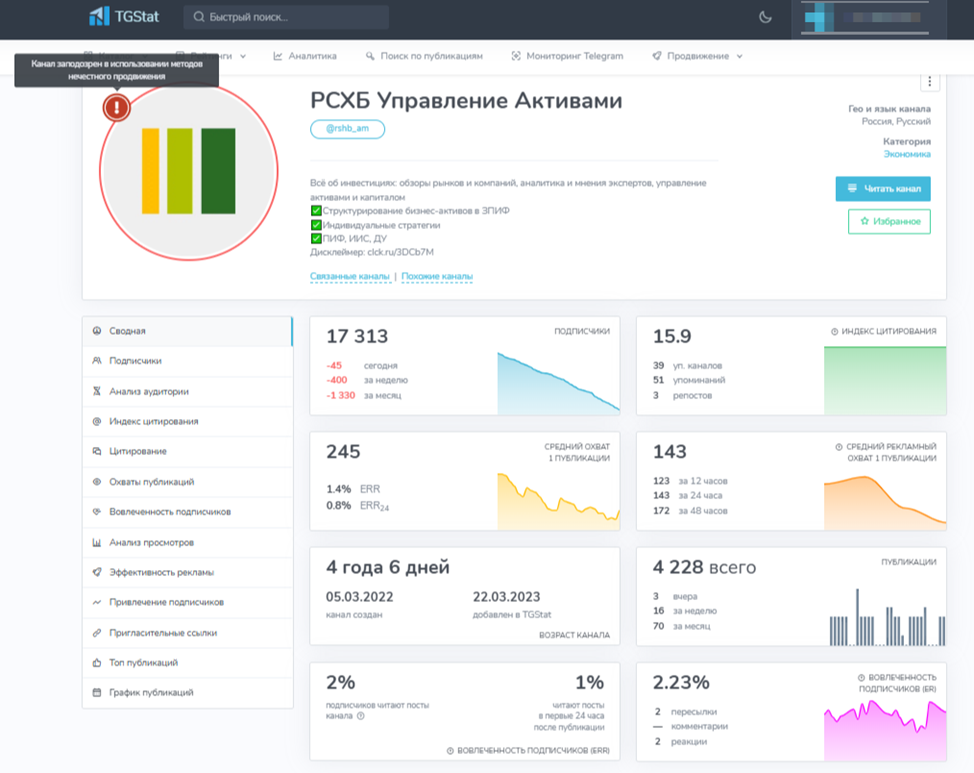Viewport: 974px width, 773px height.
Task: Click the График публикаций calendar icon
Action: (x=97, y=692)
